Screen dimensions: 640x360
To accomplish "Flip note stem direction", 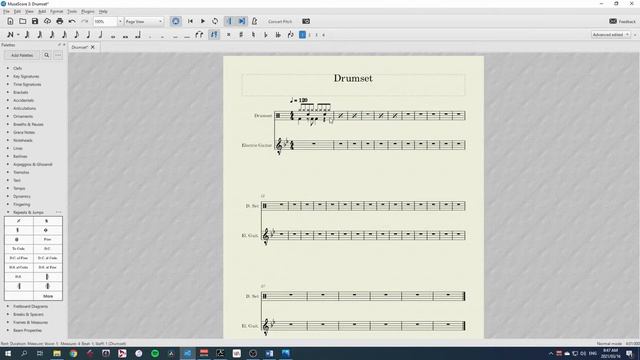I will point(291,35).
